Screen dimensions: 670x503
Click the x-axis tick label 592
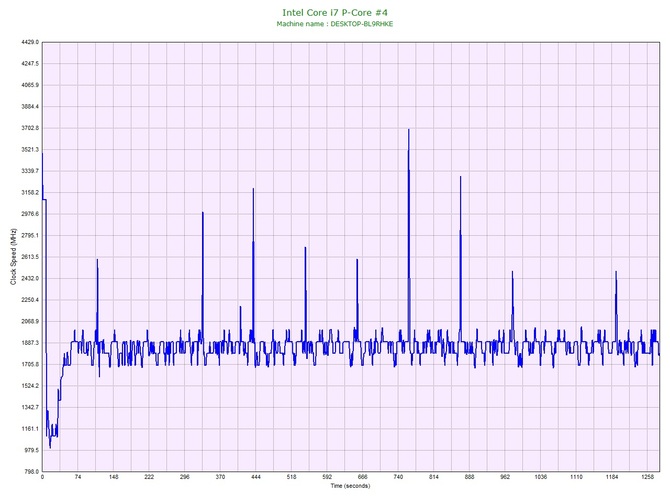point(327,477)
